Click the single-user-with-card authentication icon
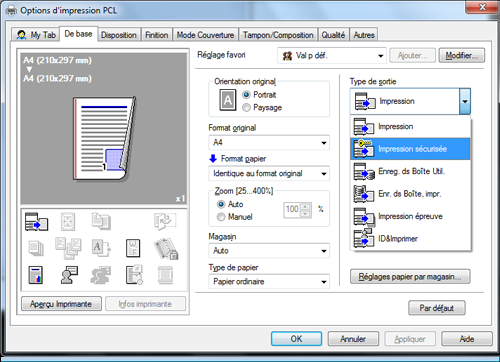 click(x=69, y=275)
